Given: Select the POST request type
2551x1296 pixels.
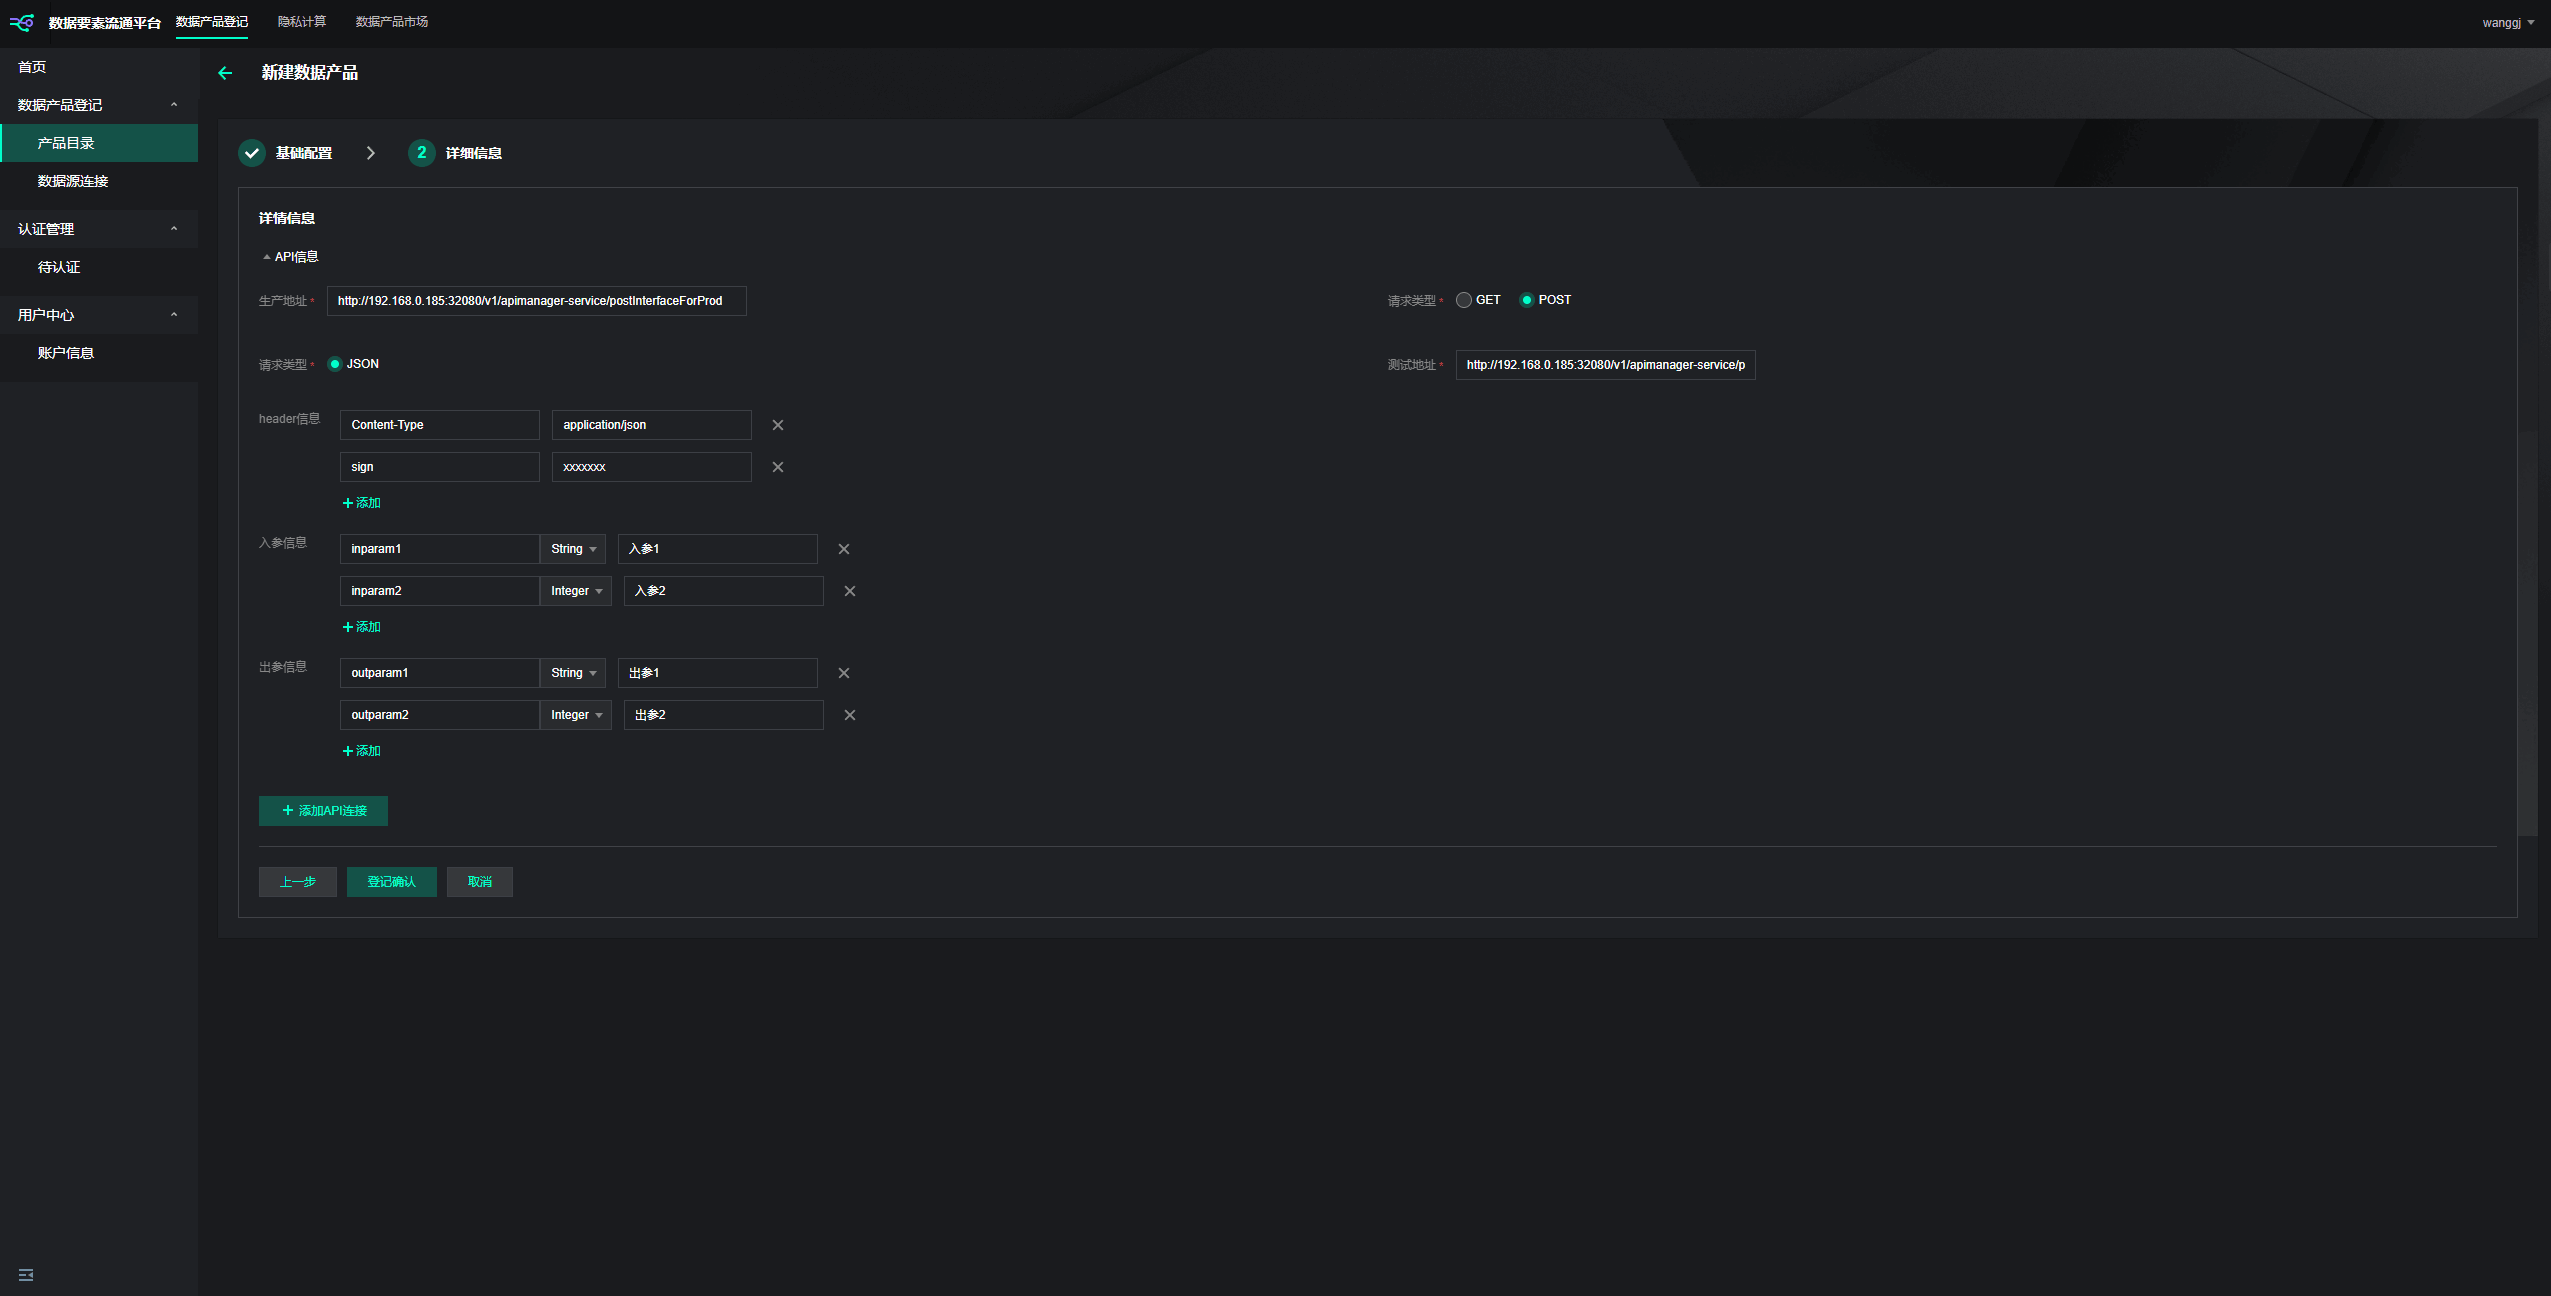Looking at the screenshot, I should [1527, 300].
